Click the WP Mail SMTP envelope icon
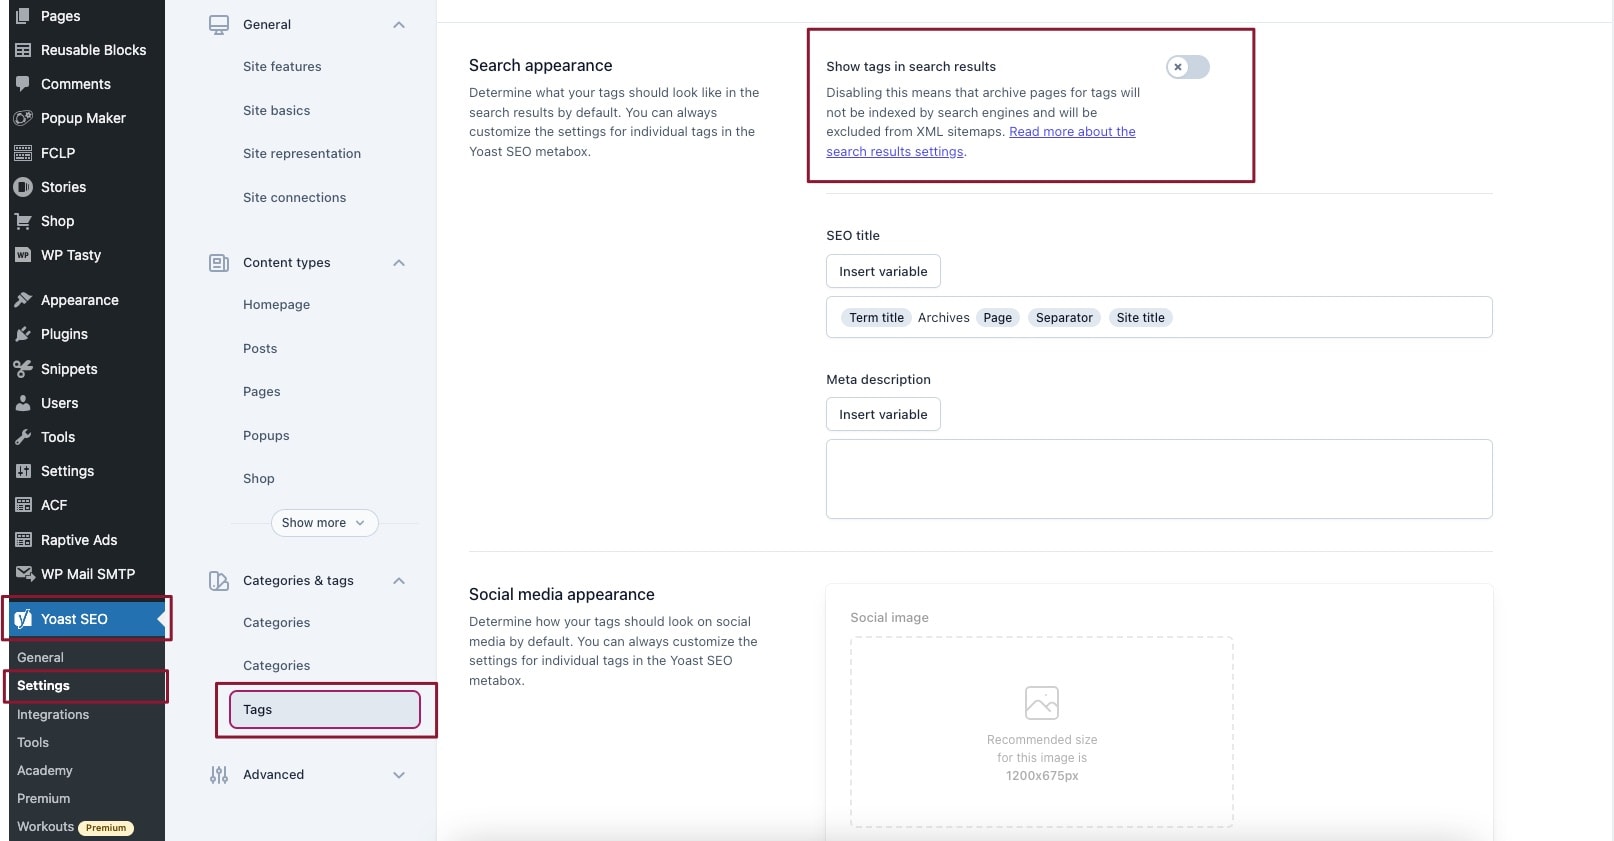 (x=24, y=574)
